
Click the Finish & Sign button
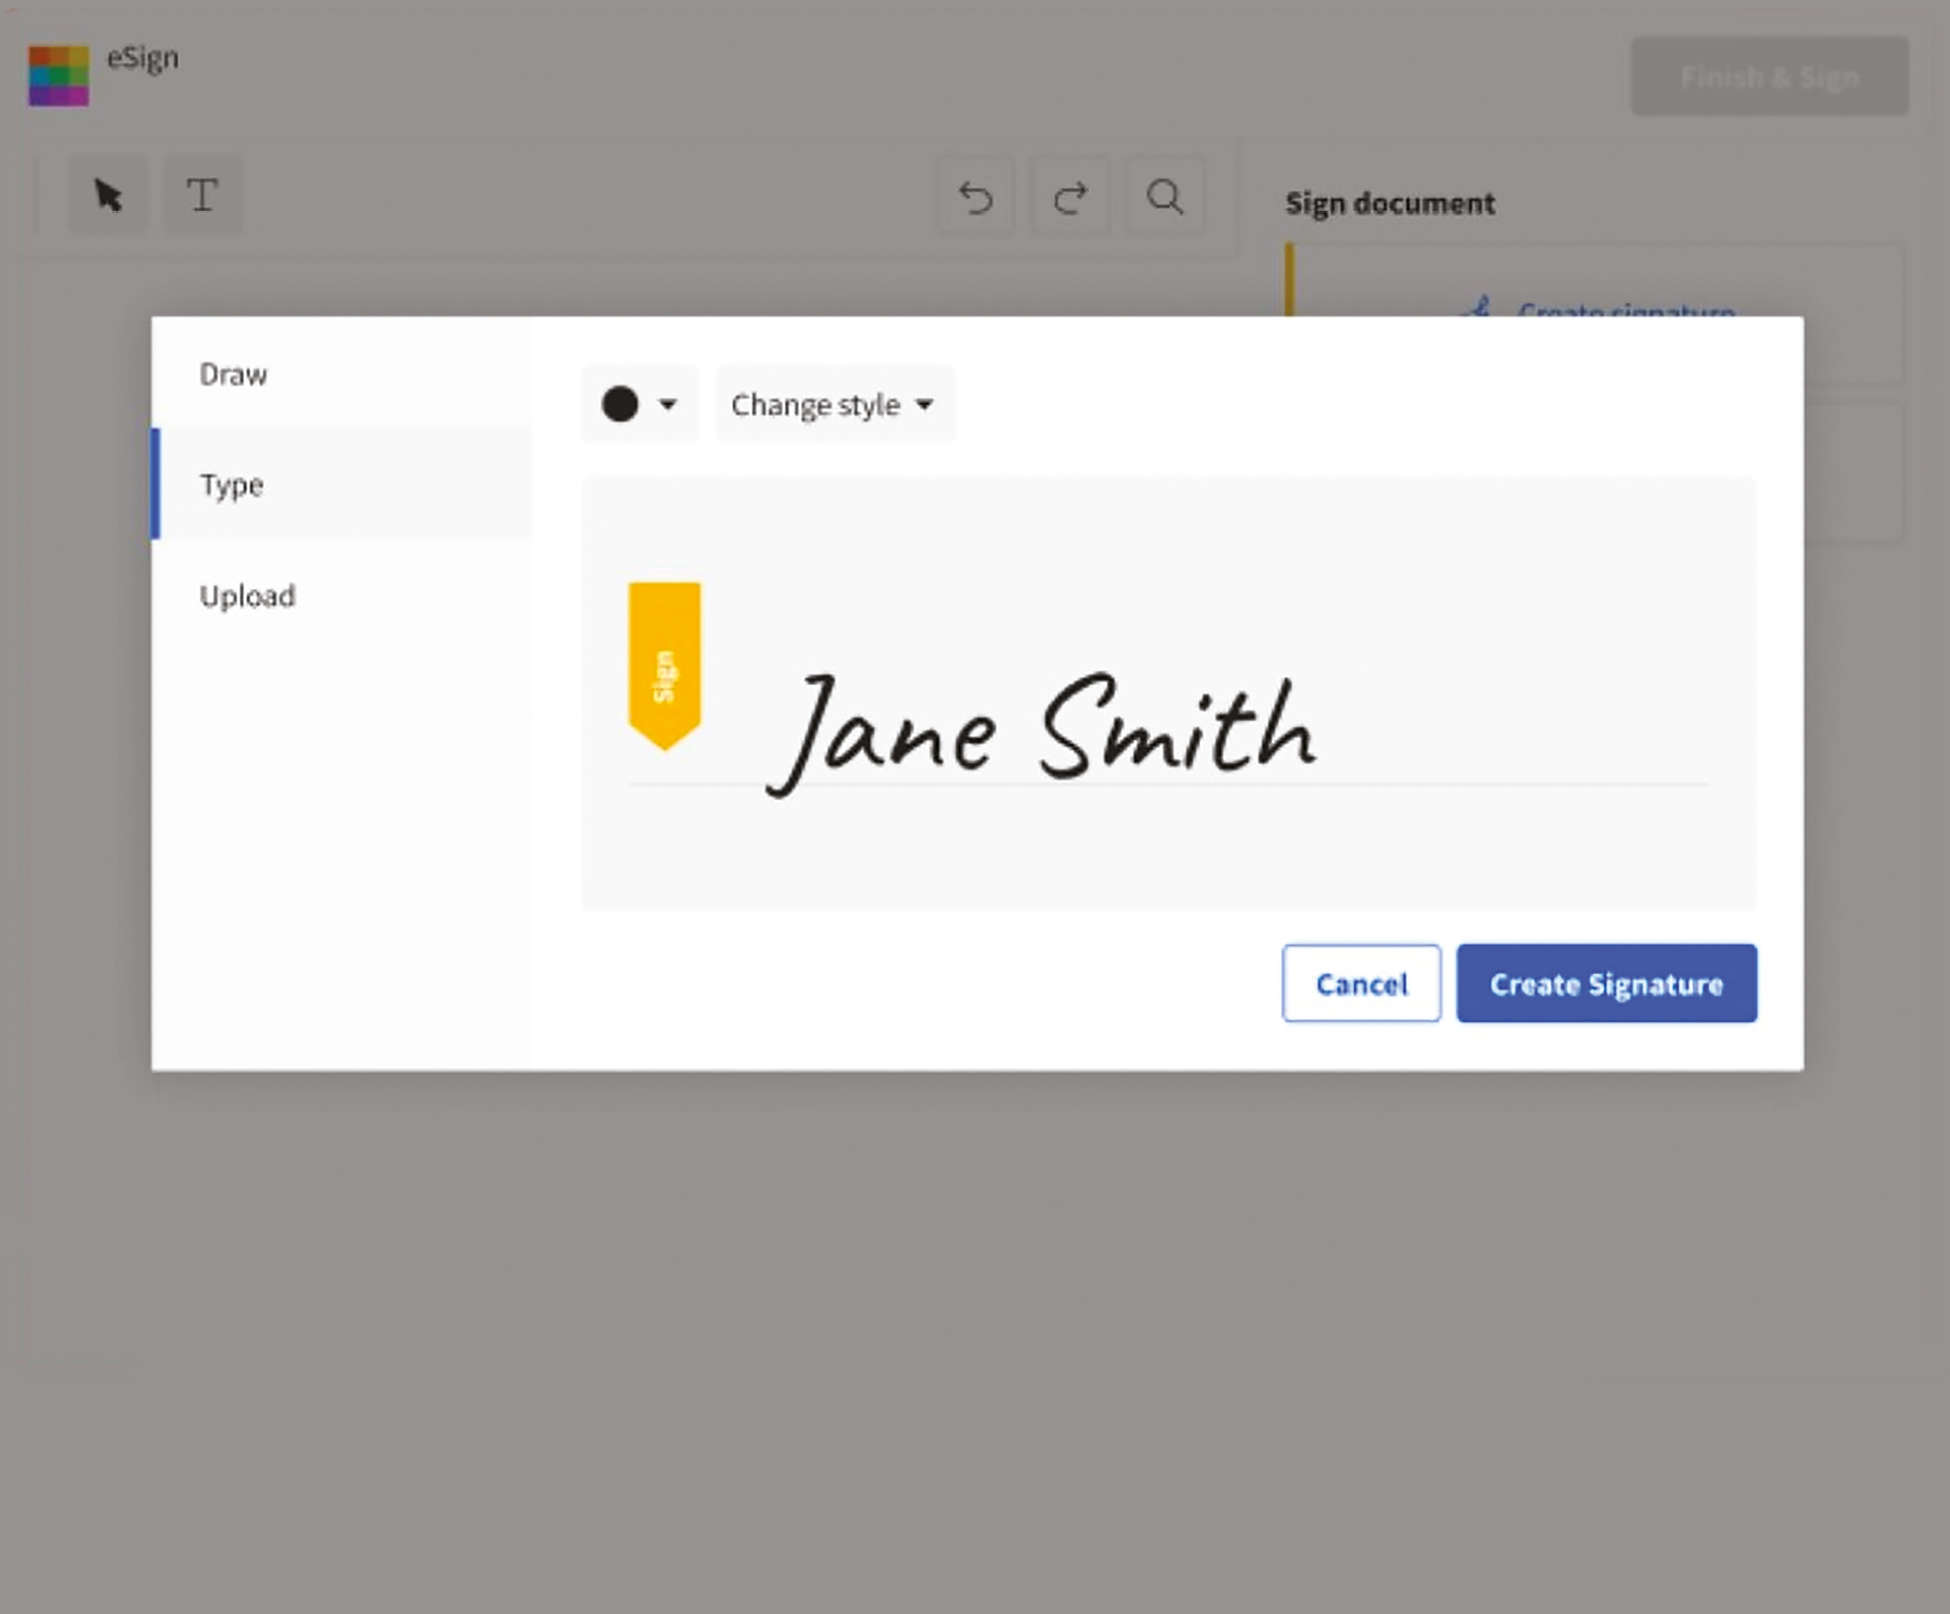pos(1769,77)
